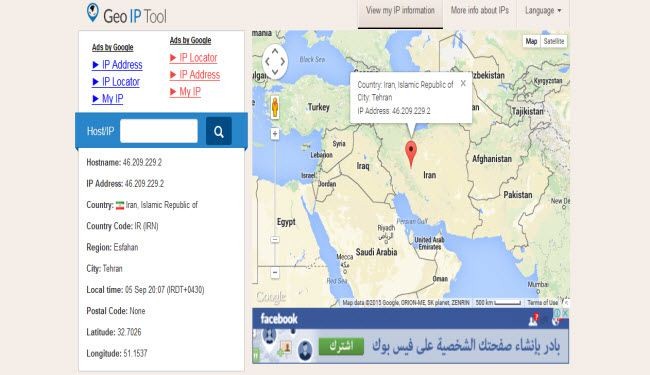The image size is (650, 375).
Task: Click the green Arabic subscribe button
Action: (341, 346)
